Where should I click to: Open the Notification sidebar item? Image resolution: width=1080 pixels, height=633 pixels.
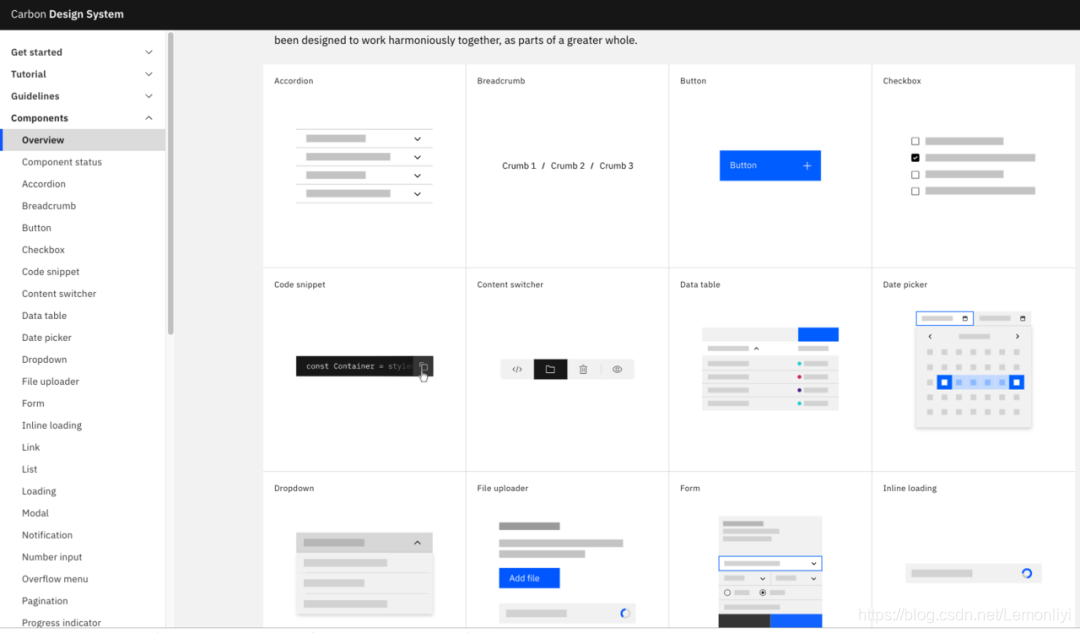coord(47,535)
